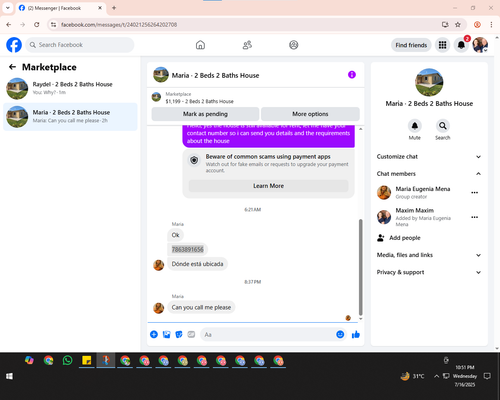Expand Privacy & support section
The image size is (500, 400).
click(429, 272)
